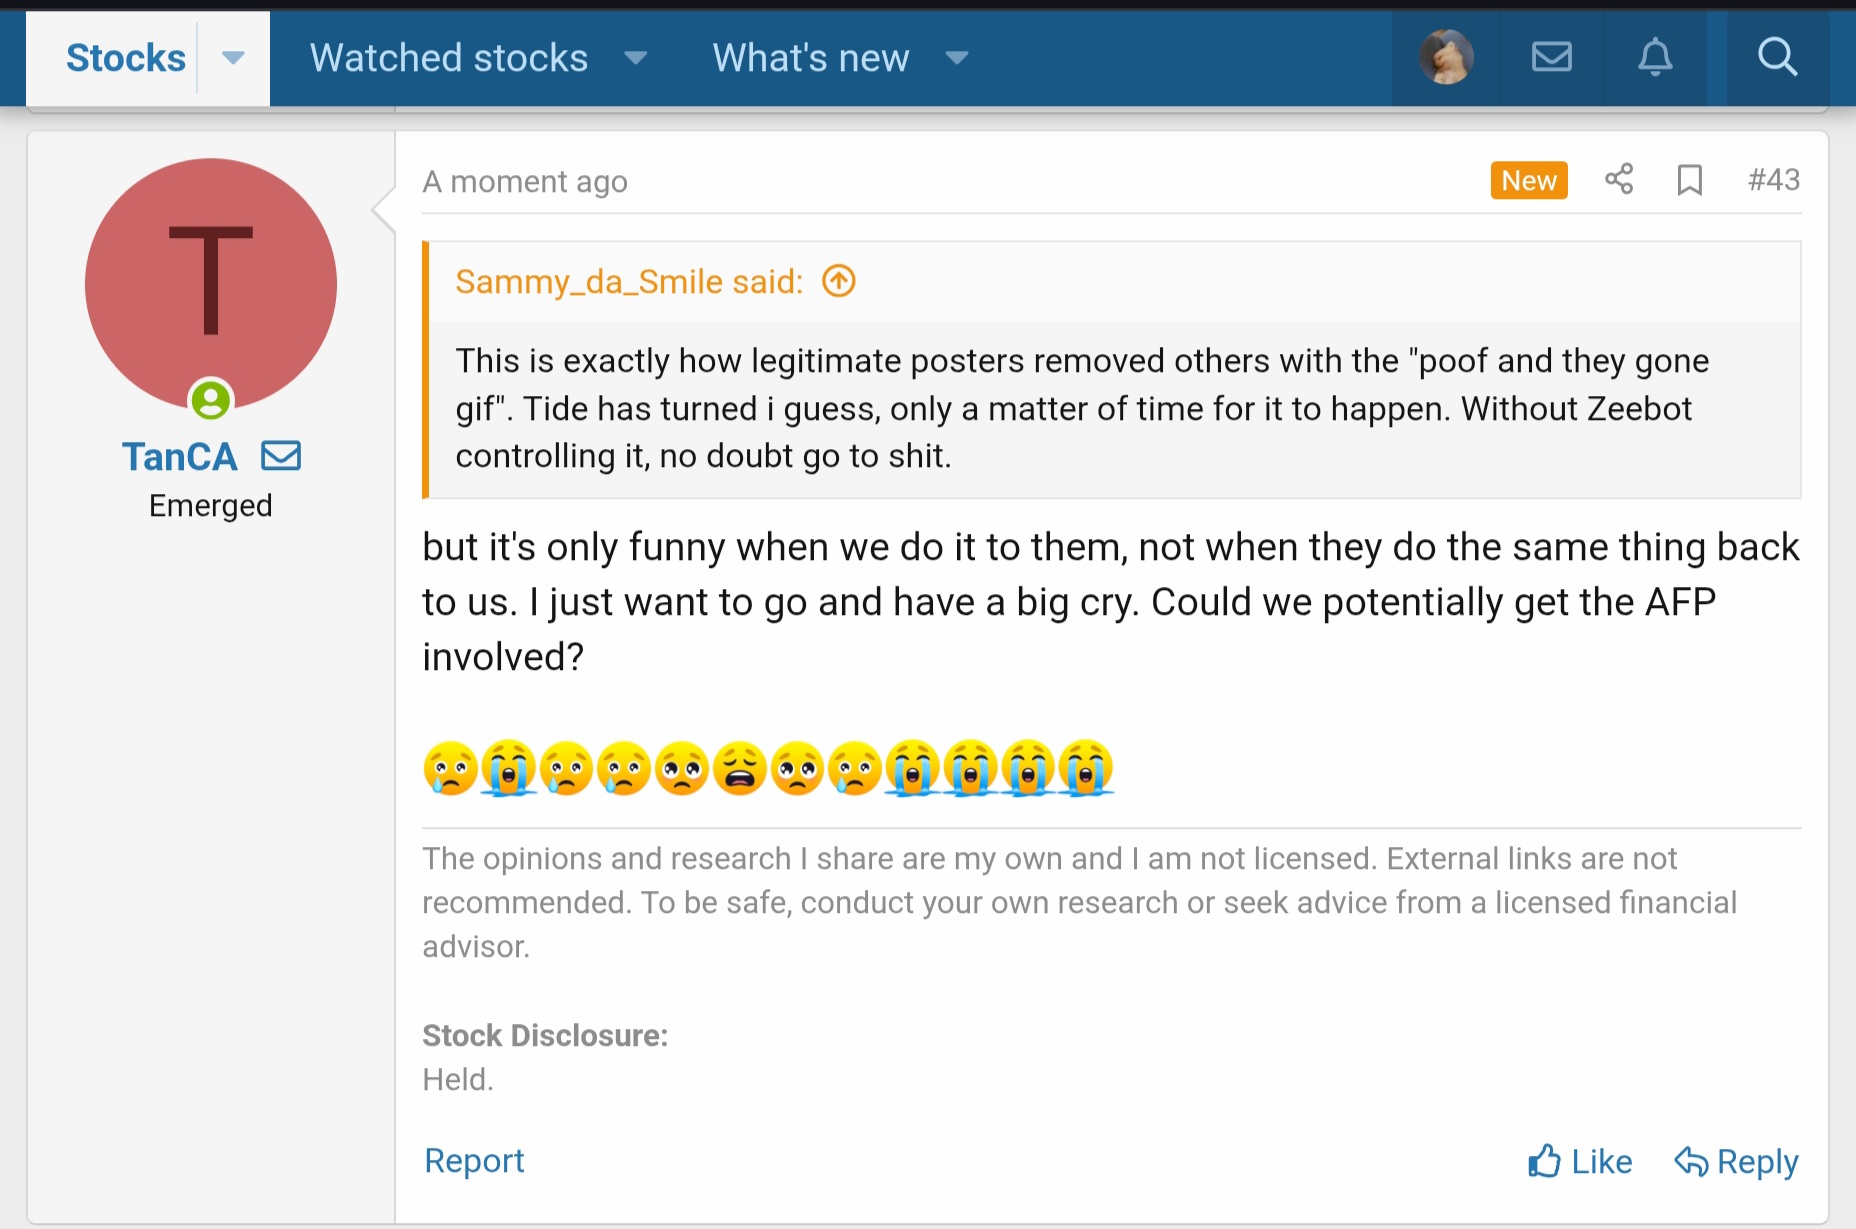Open the search magnifier icon
1856x1229 pixels.
click(1777, 57)
